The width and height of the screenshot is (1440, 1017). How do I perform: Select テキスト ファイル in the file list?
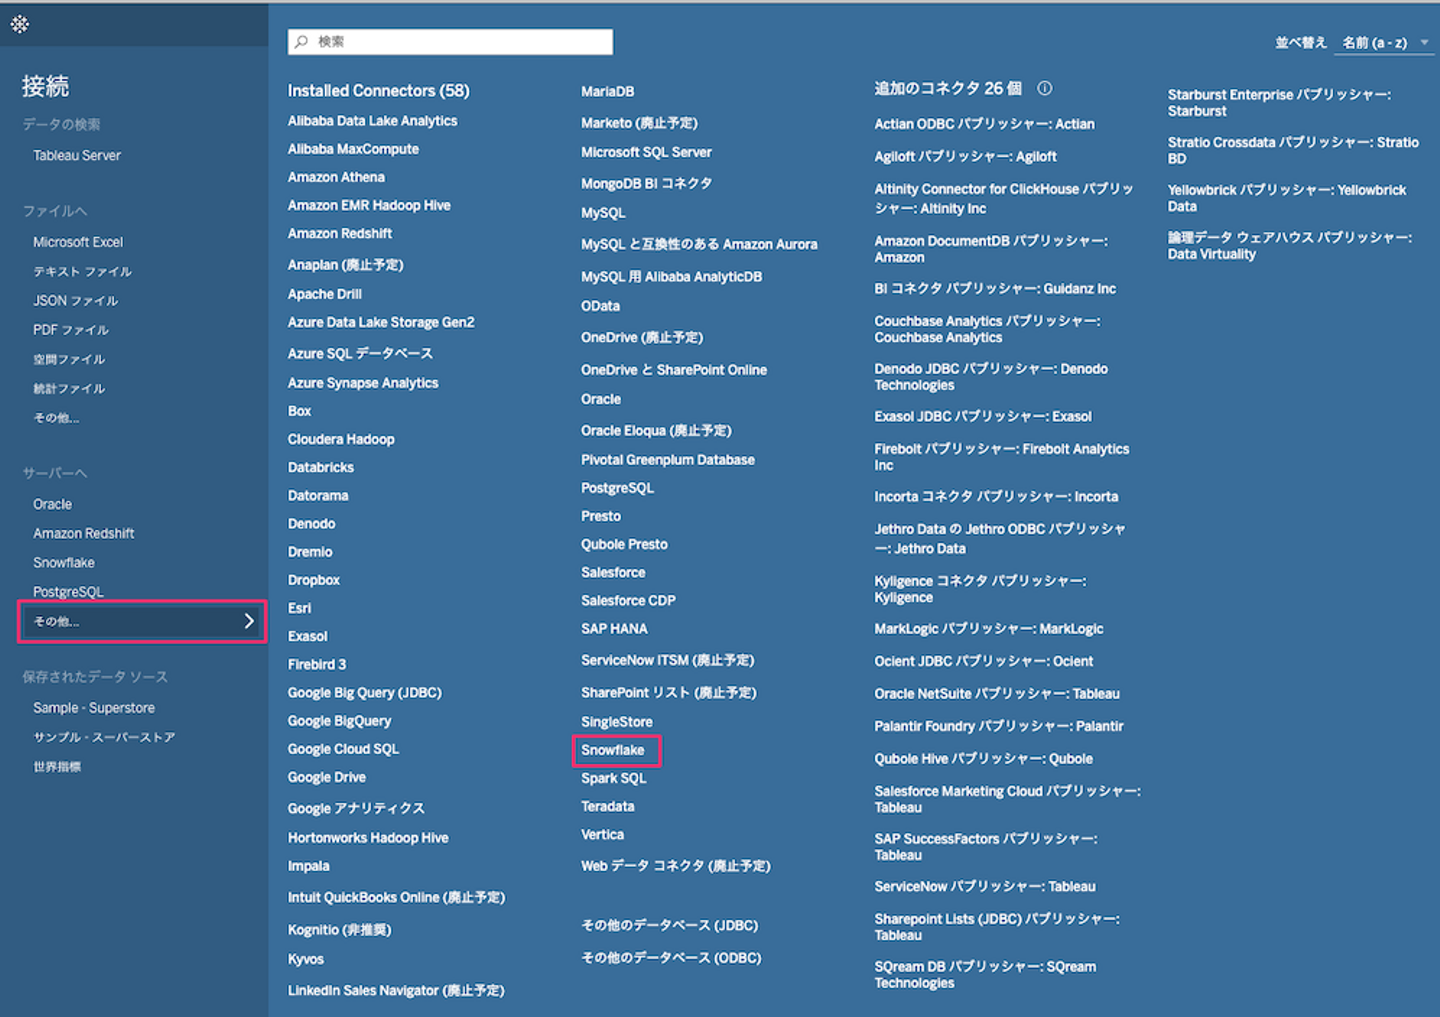click(82, 271)
